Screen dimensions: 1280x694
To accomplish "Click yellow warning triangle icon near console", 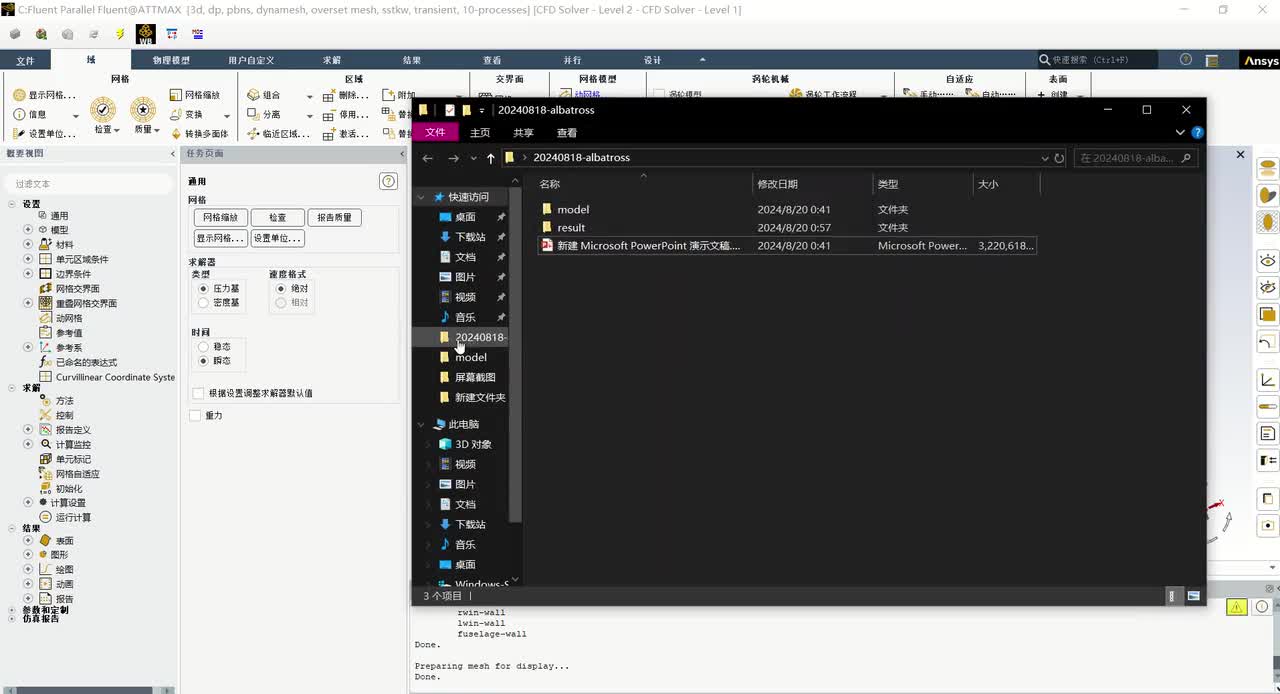I will pyautogui.click(x=1237, y=607).
